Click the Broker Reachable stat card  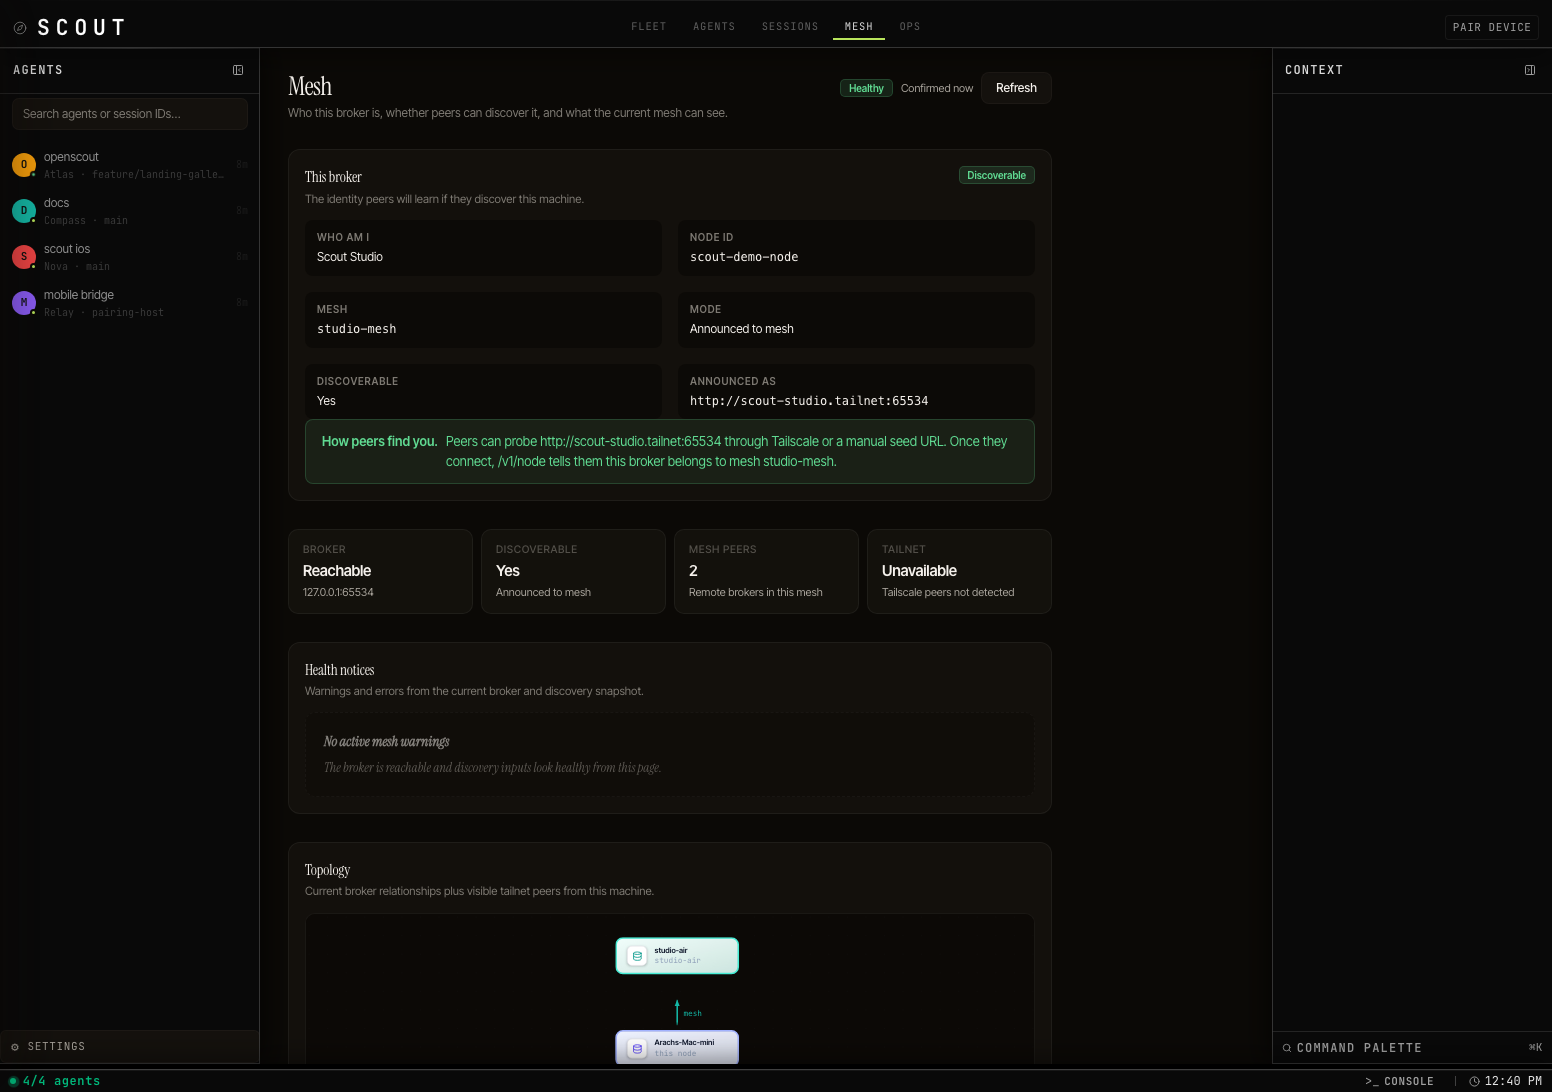(380, 571)
